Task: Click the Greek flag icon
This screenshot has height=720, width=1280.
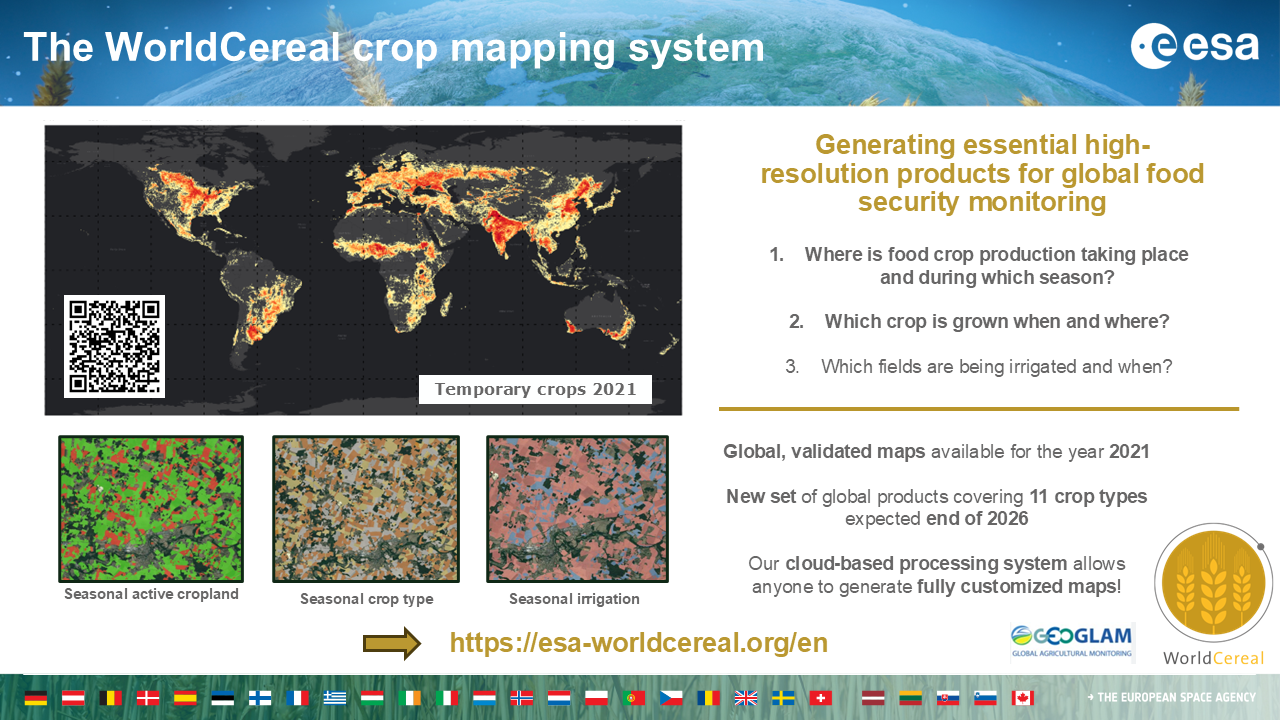Action: [334, 698]
